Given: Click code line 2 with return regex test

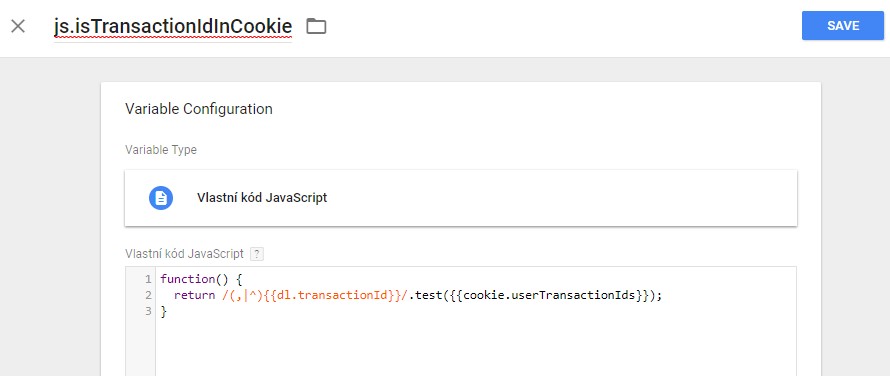Looking at the screenshot, I should point(418,295).
